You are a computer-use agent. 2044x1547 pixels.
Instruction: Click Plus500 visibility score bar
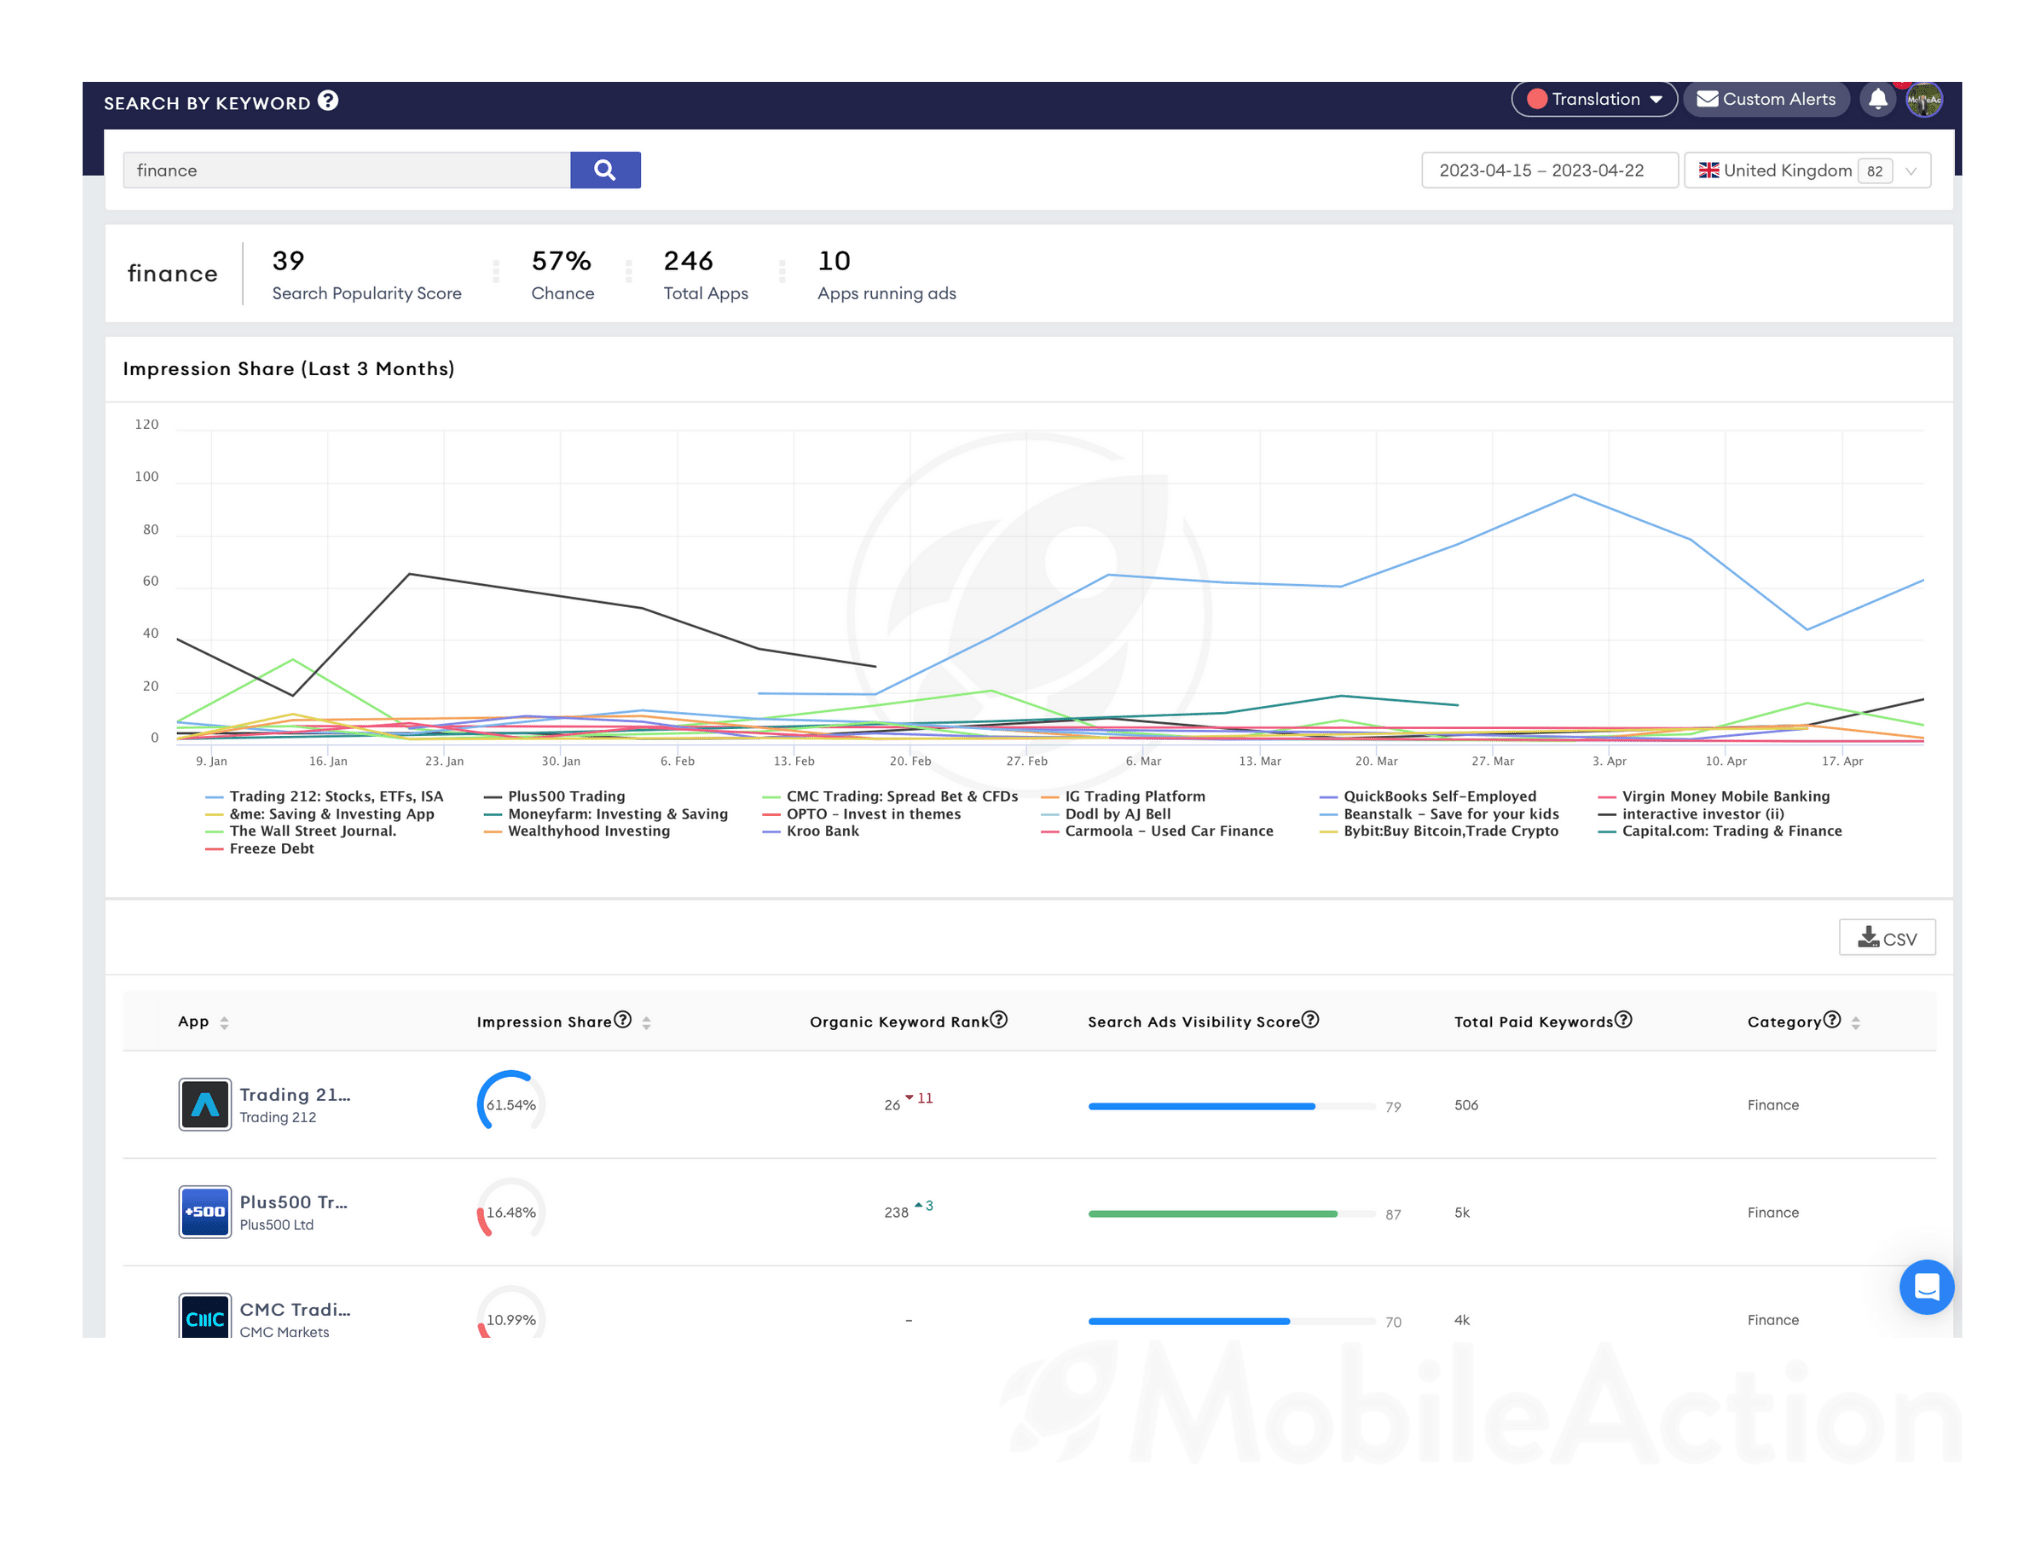tap(1232, 1214)
